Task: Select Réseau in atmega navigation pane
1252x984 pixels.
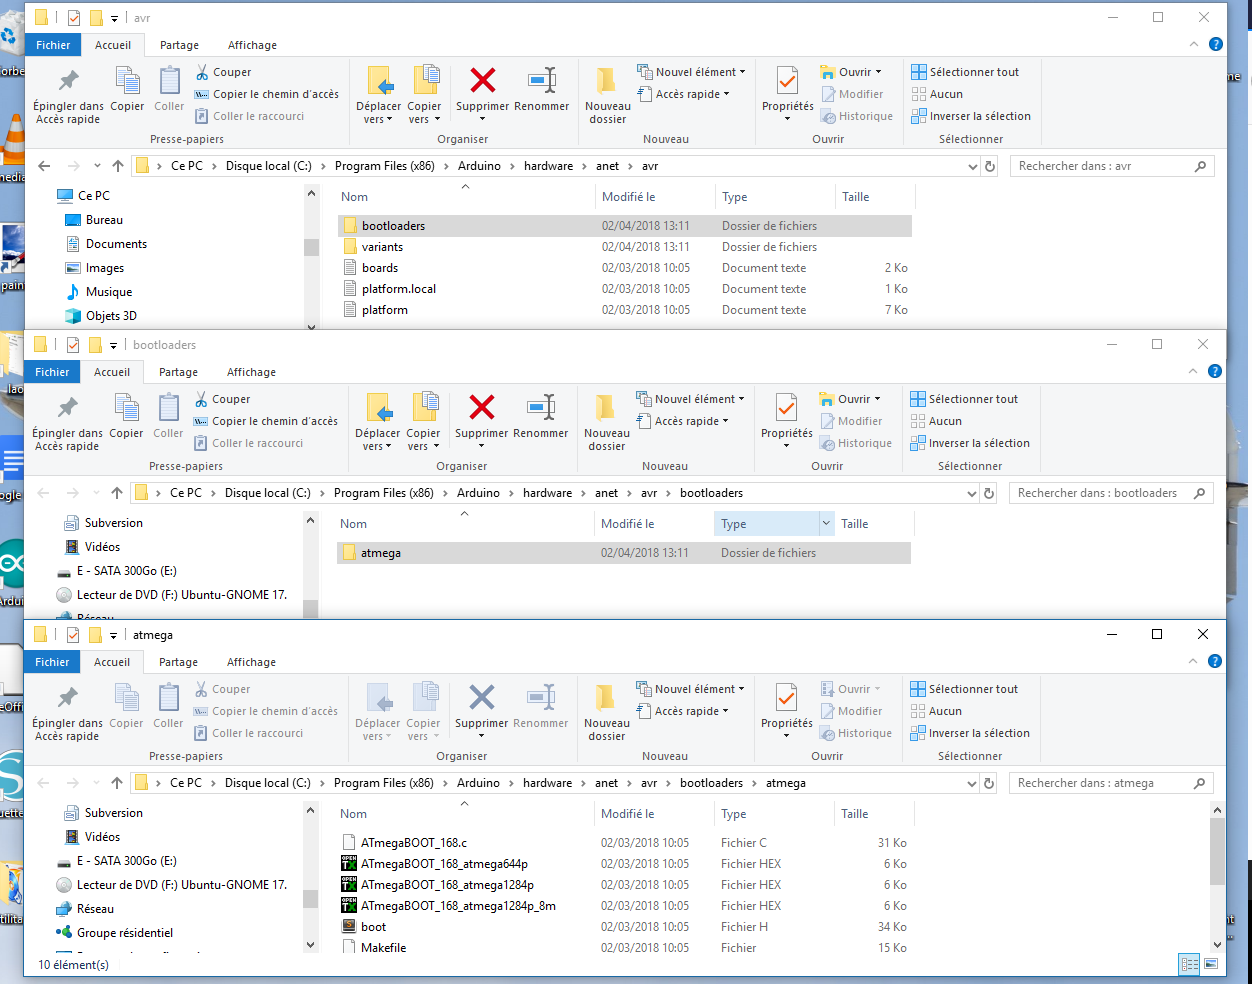Action: point(95,909)
